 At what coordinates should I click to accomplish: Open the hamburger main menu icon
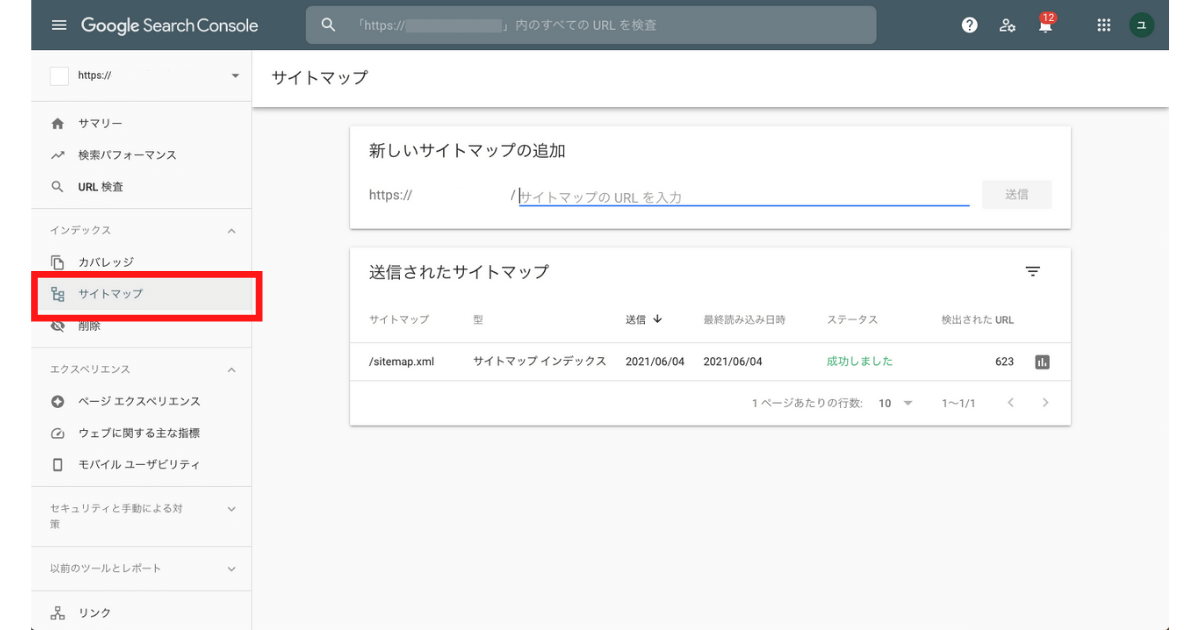(59, 25)
